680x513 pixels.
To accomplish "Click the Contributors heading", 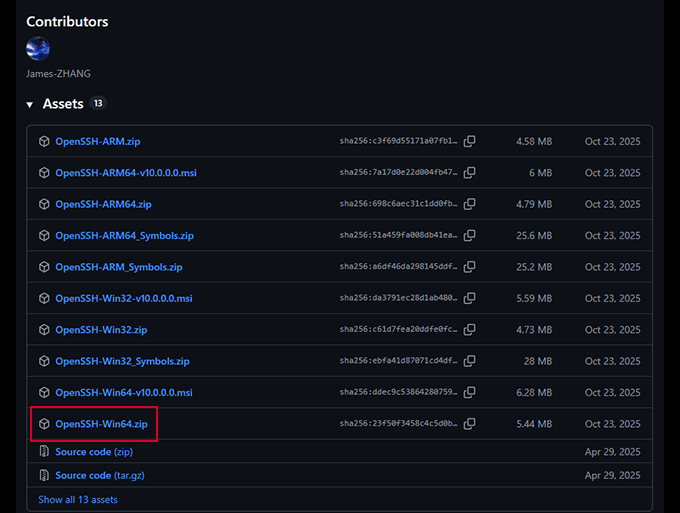I will (x=67, y=22).
